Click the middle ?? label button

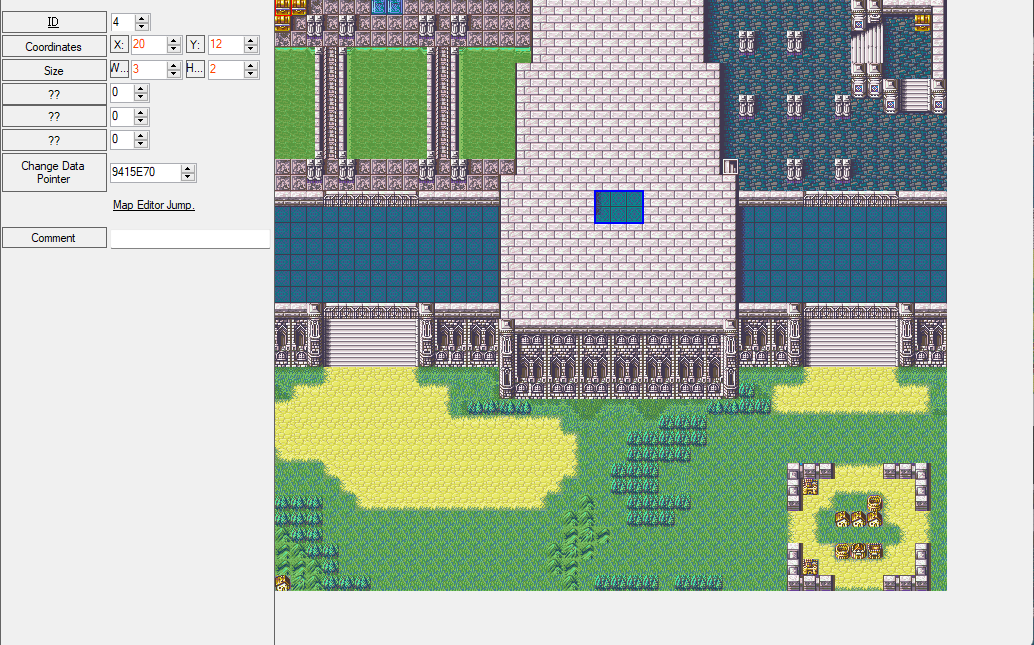(54, 117)
